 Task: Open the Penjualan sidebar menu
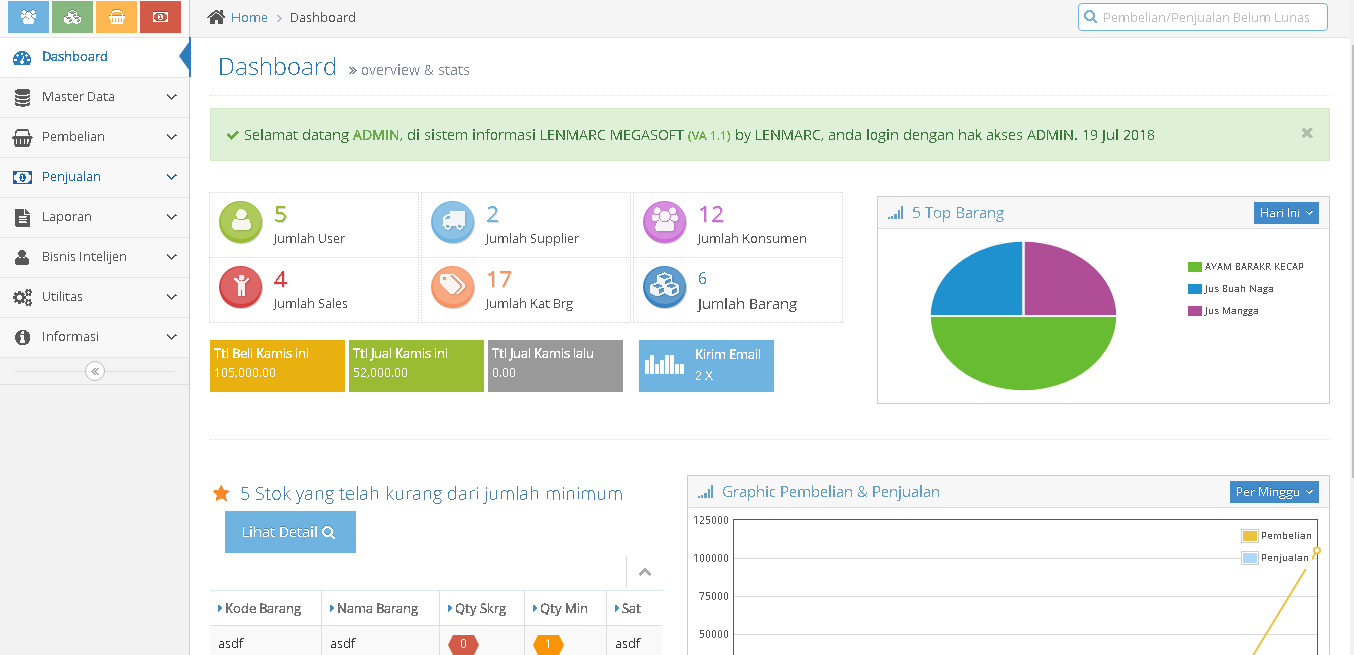click(94, 177)
